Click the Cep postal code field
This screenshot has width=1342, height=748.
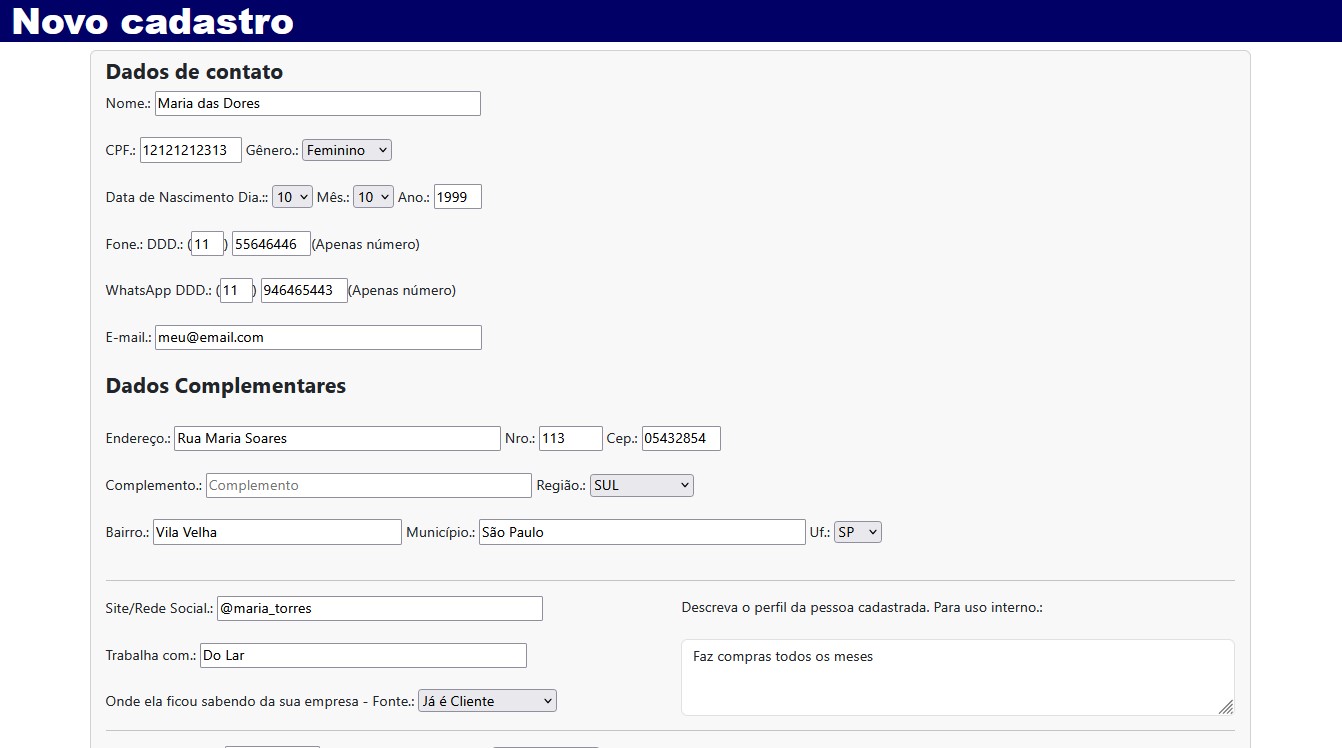click(680, 439)
